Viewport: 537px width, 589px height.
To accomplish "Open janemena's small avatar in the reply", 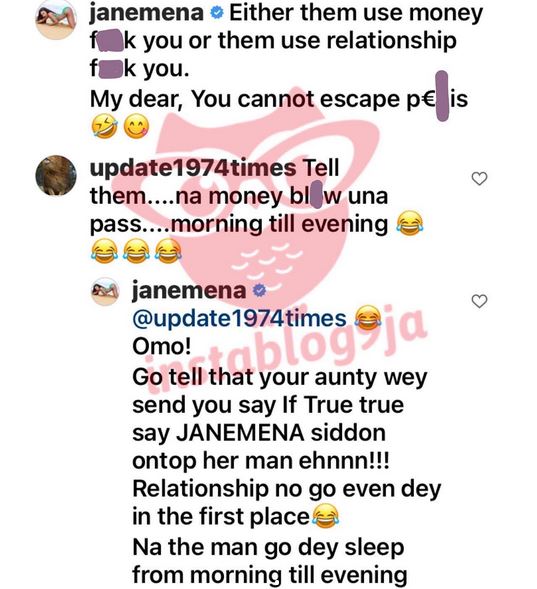I will click(105, 291).
